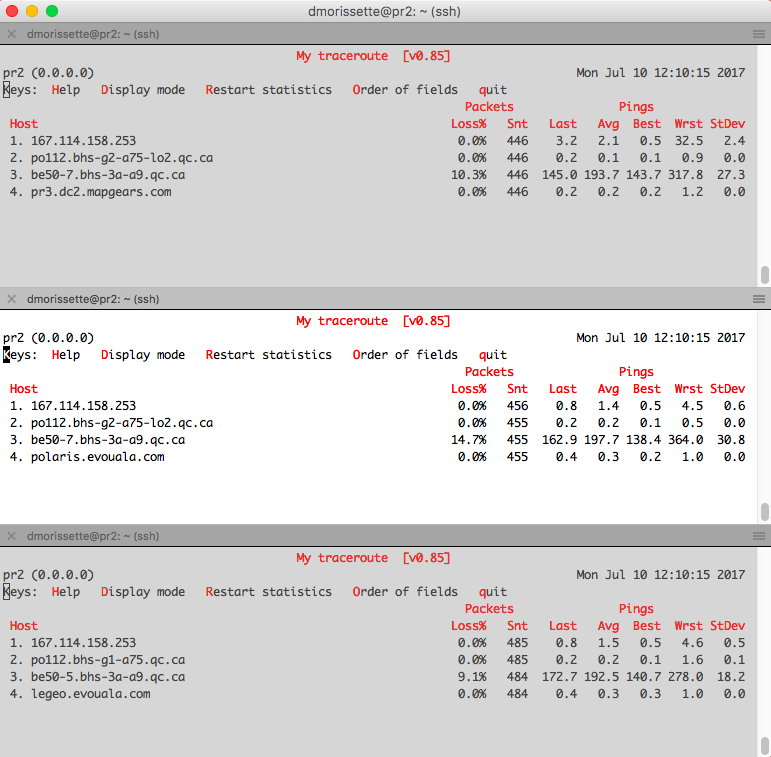Click host legeo.evouala.com
Viewport: 771px width, 757px height.
(x=91, y=694)
